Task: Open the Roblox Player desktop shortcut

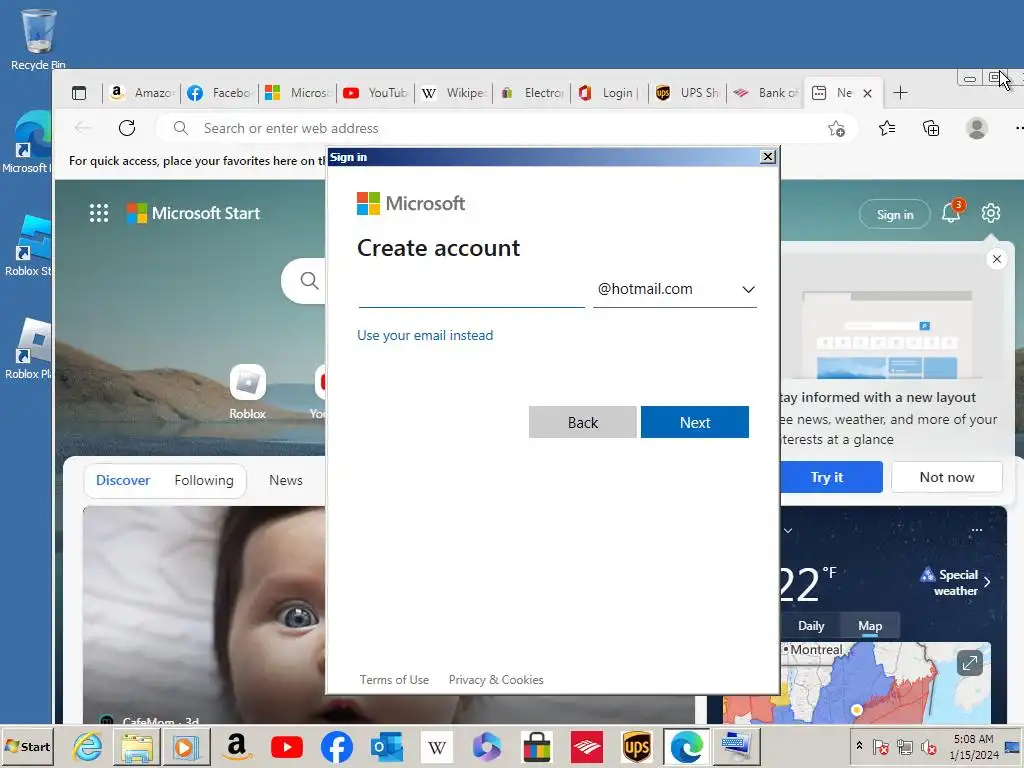Action: coord(27,348)
